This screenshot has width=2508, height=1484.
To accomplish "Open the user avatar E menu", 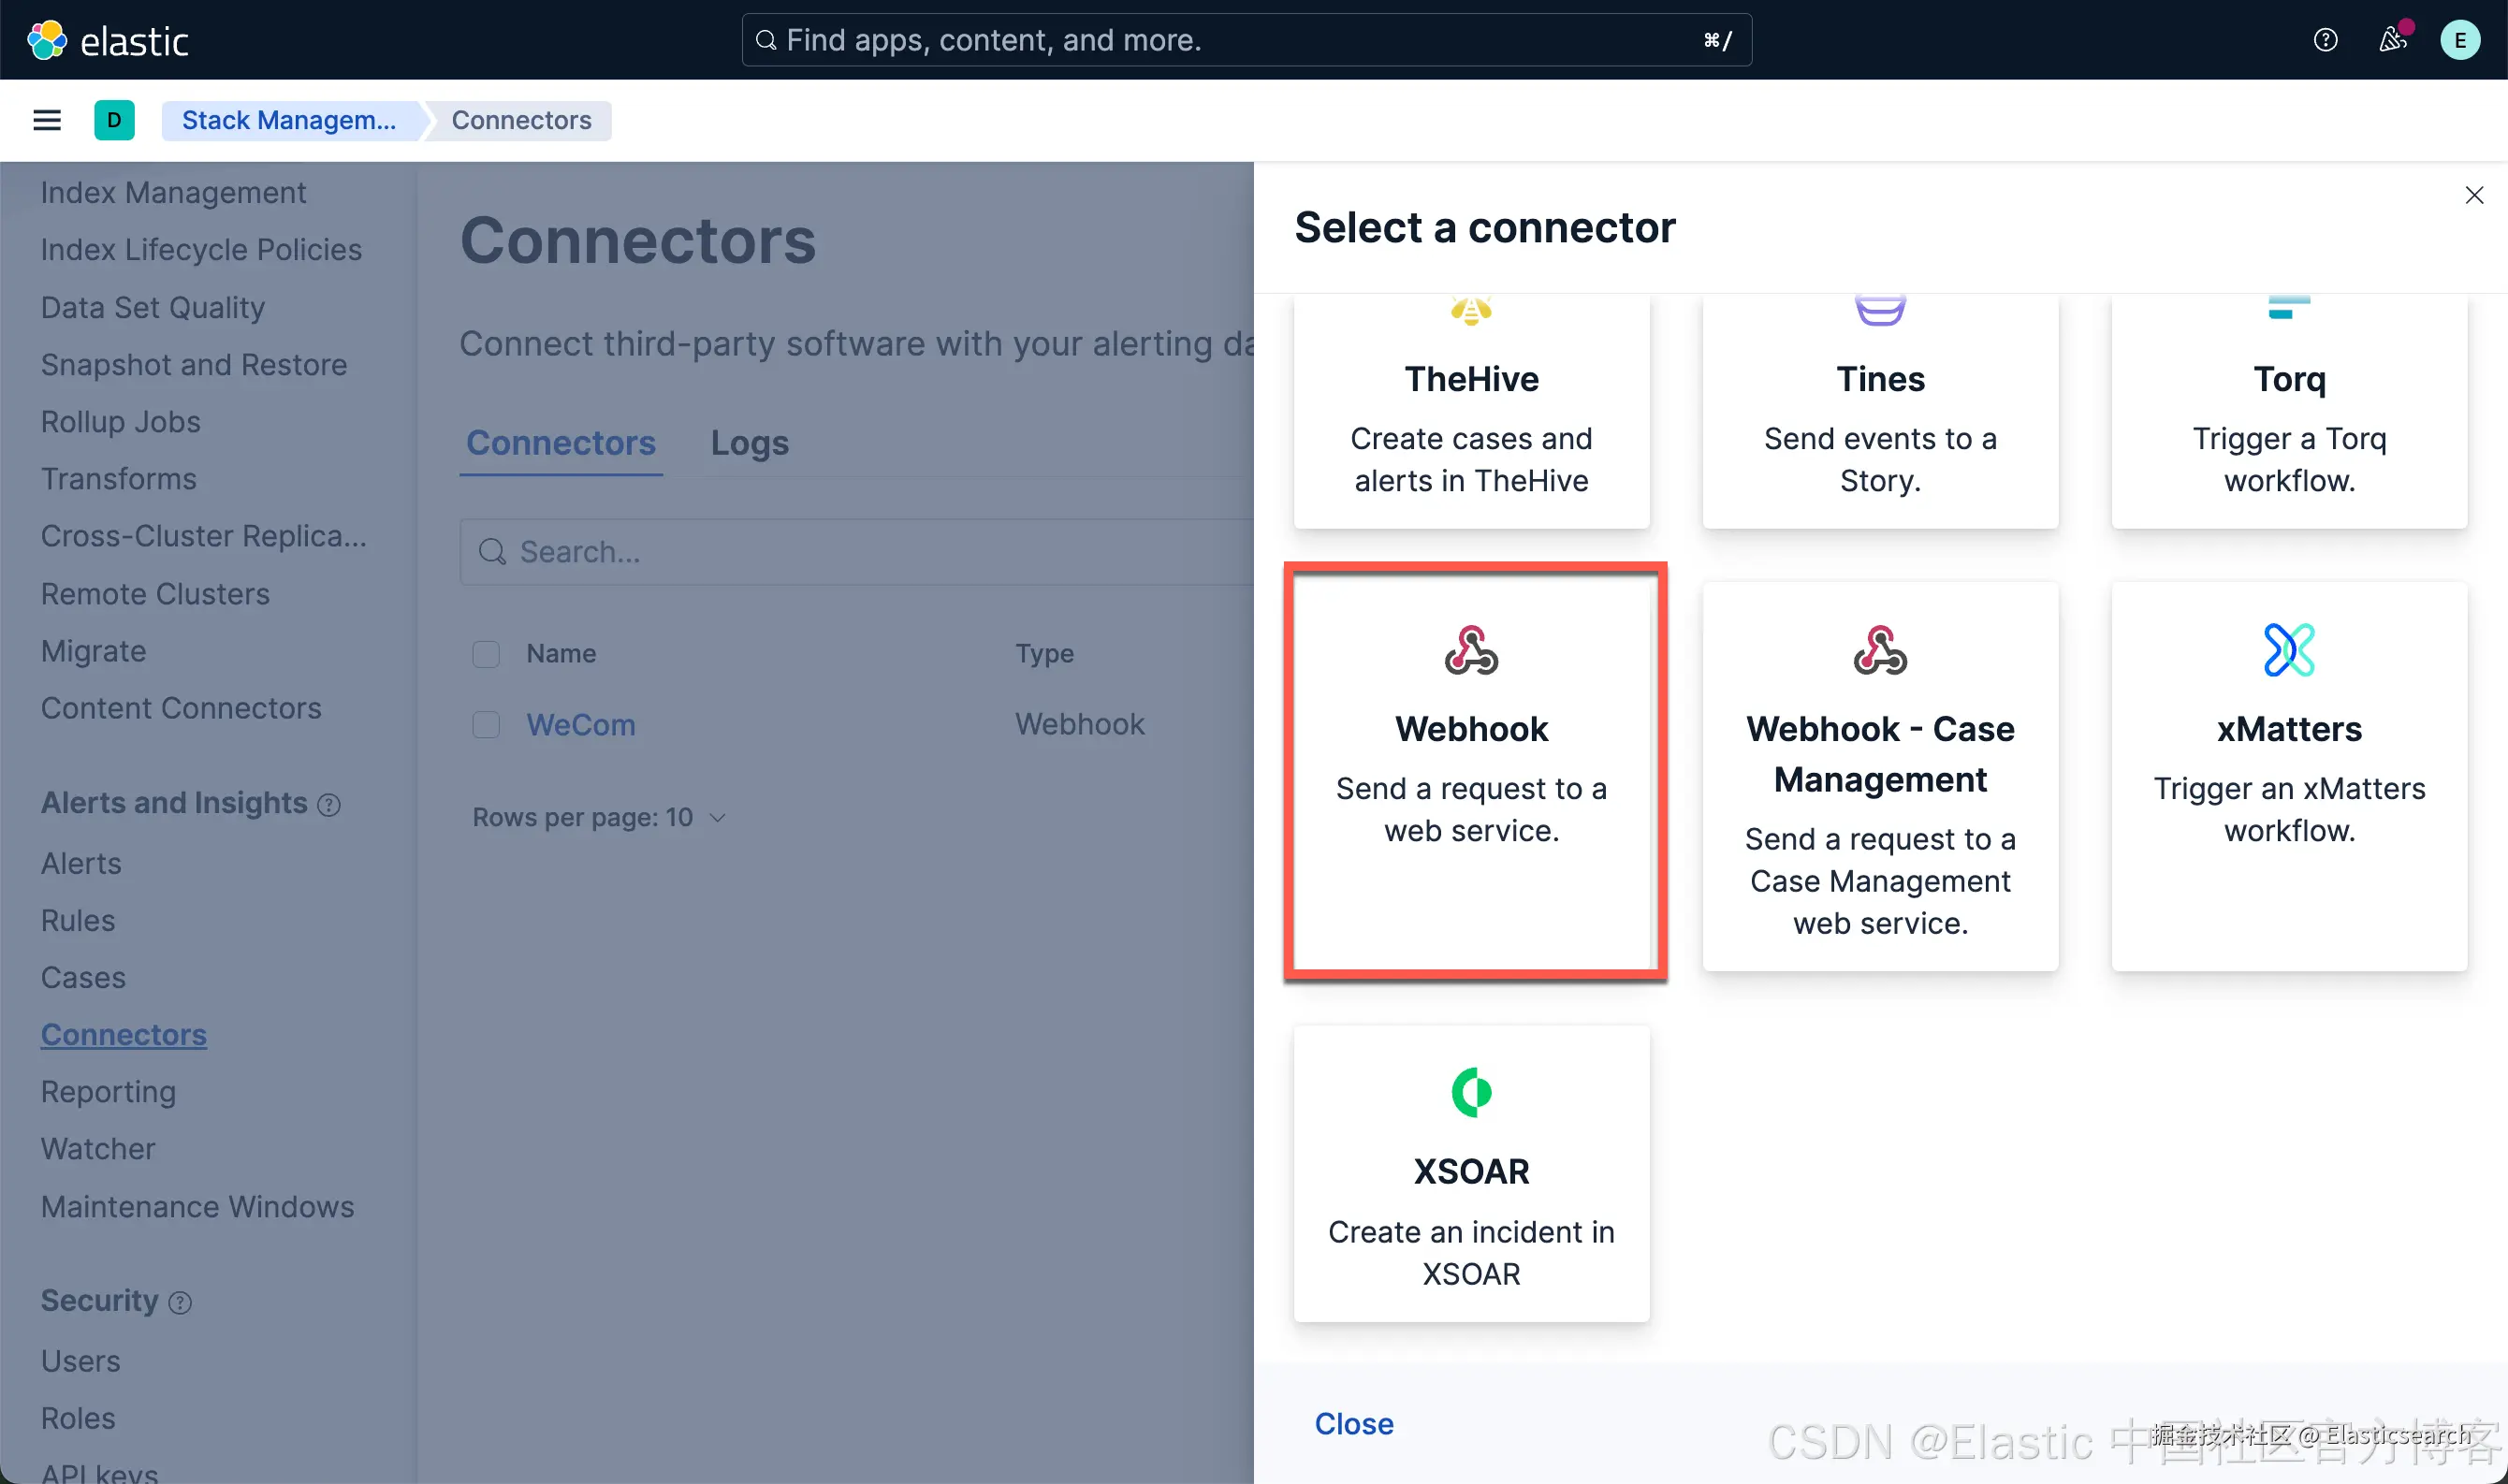I will pos(2460,40).
